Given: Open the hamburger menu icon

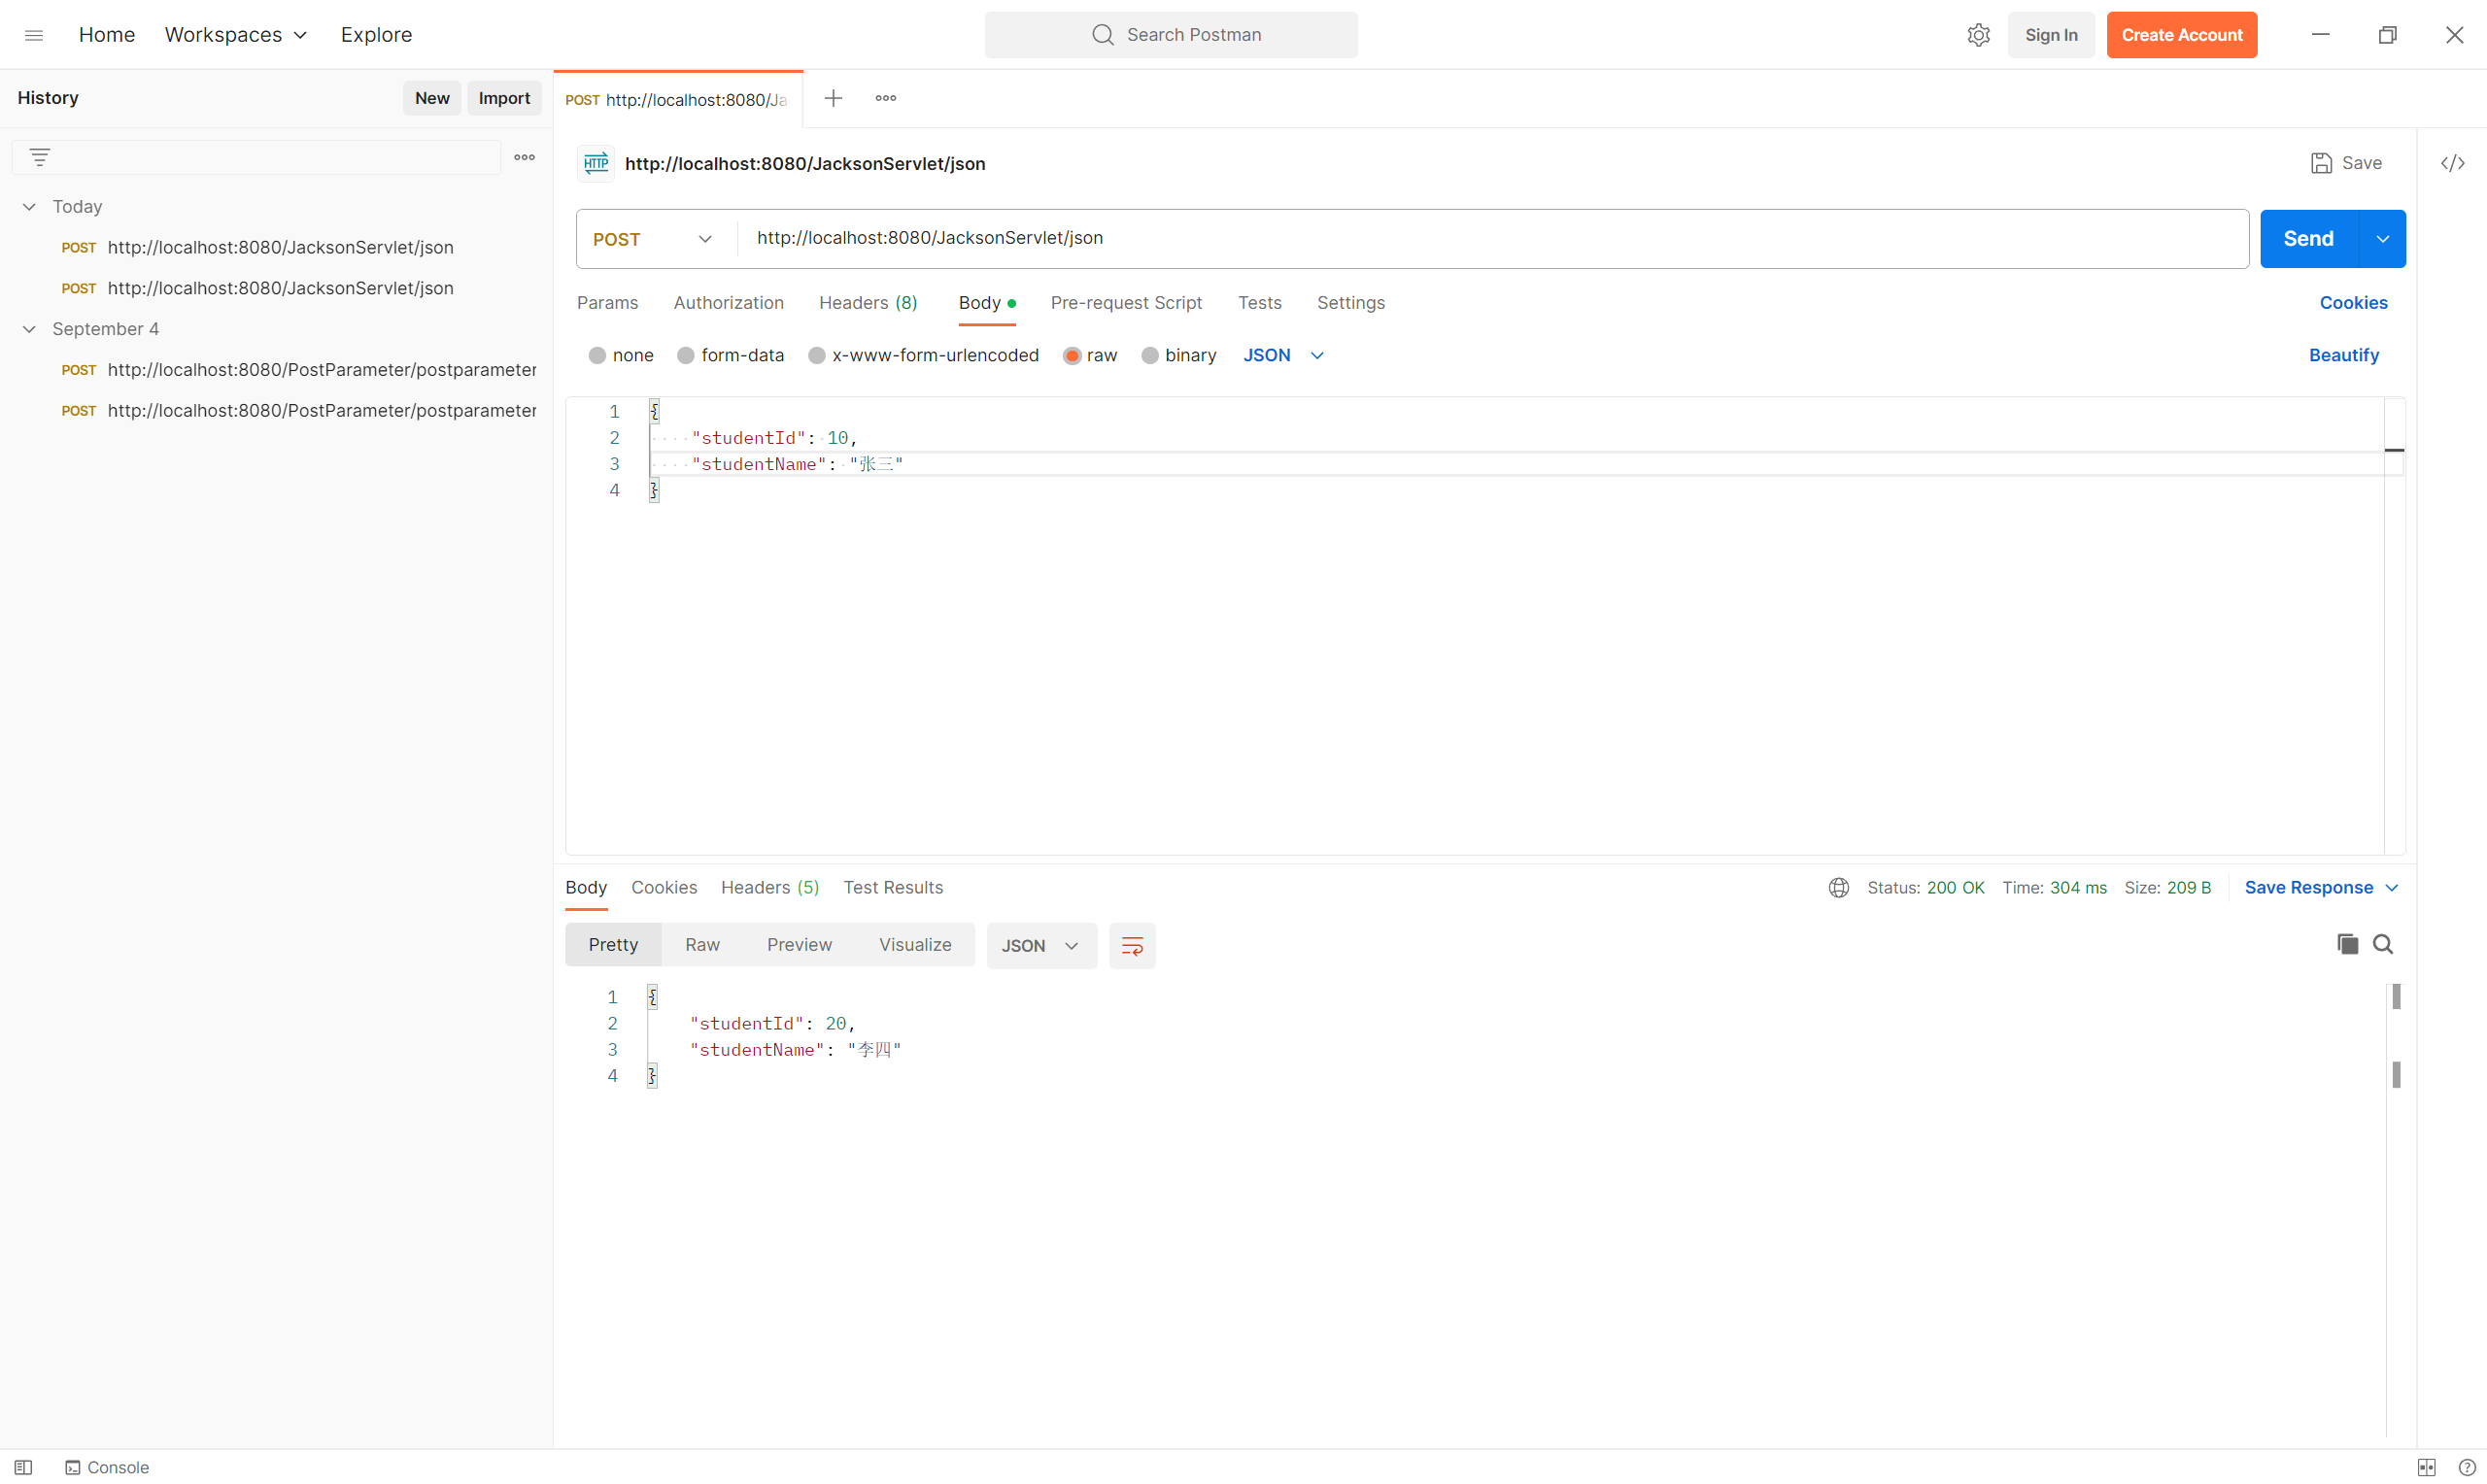Looking at the screenshot, I should click(x=34, y=35).
